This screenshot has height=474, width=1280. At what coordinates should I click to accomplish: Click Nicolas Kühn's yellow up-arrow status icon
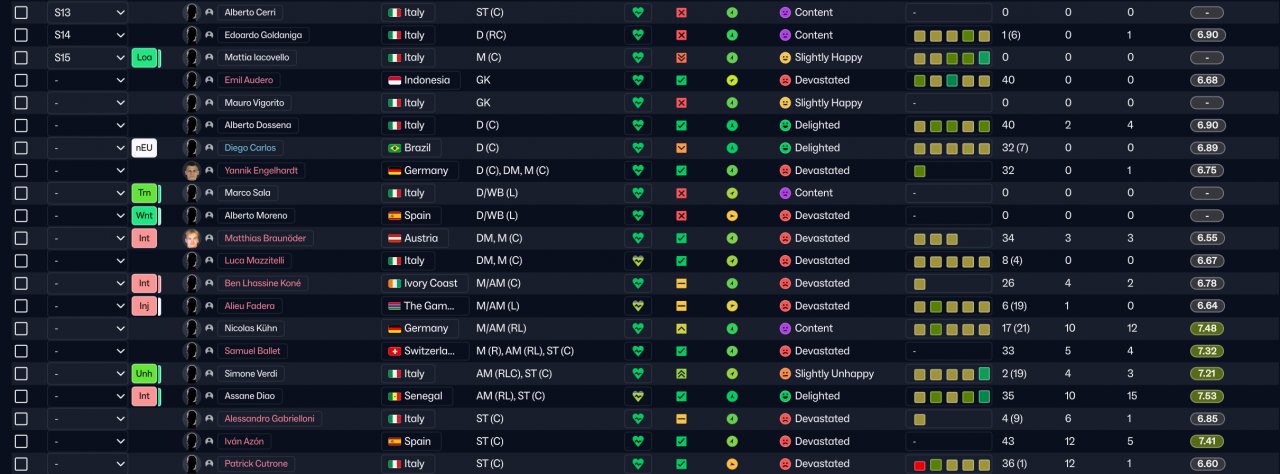[681, 328]
